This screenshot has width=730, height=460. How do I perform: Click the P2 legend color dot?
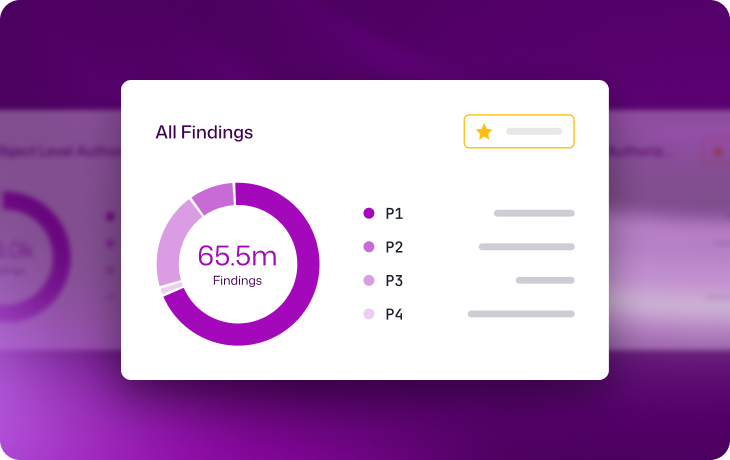pos(368,247)
